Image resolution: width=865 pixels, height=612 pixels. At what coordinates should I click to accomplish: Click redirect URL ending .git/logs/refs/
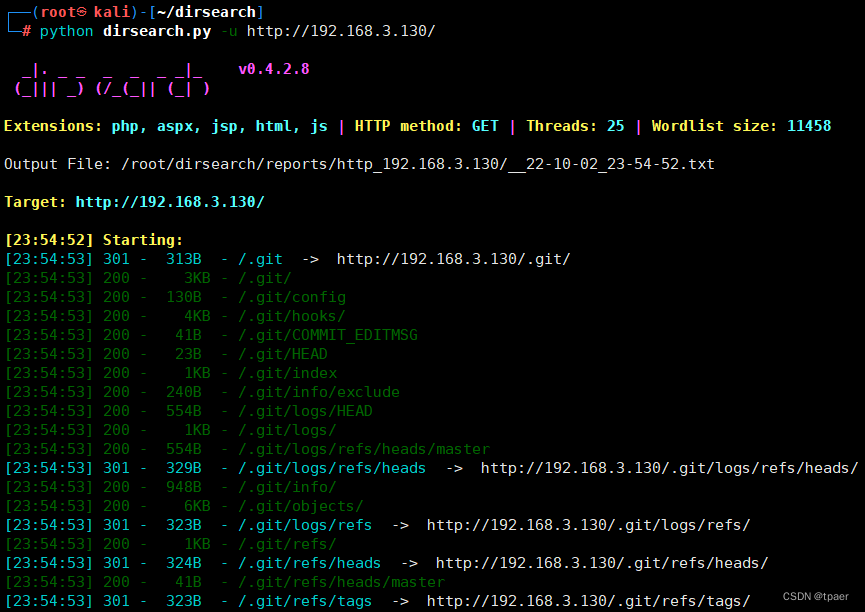coord(588,525)
